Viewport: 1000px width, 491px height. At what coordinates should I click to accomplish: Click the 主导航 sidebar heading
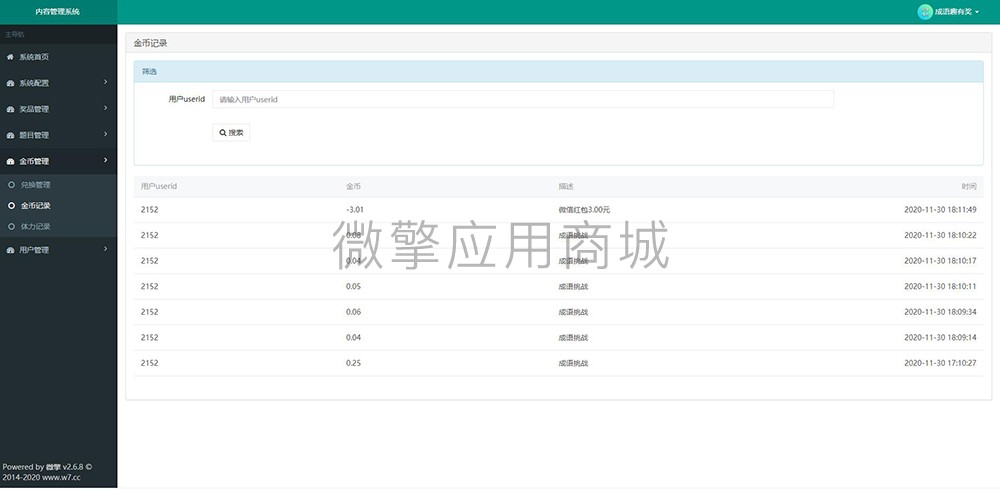14,34
